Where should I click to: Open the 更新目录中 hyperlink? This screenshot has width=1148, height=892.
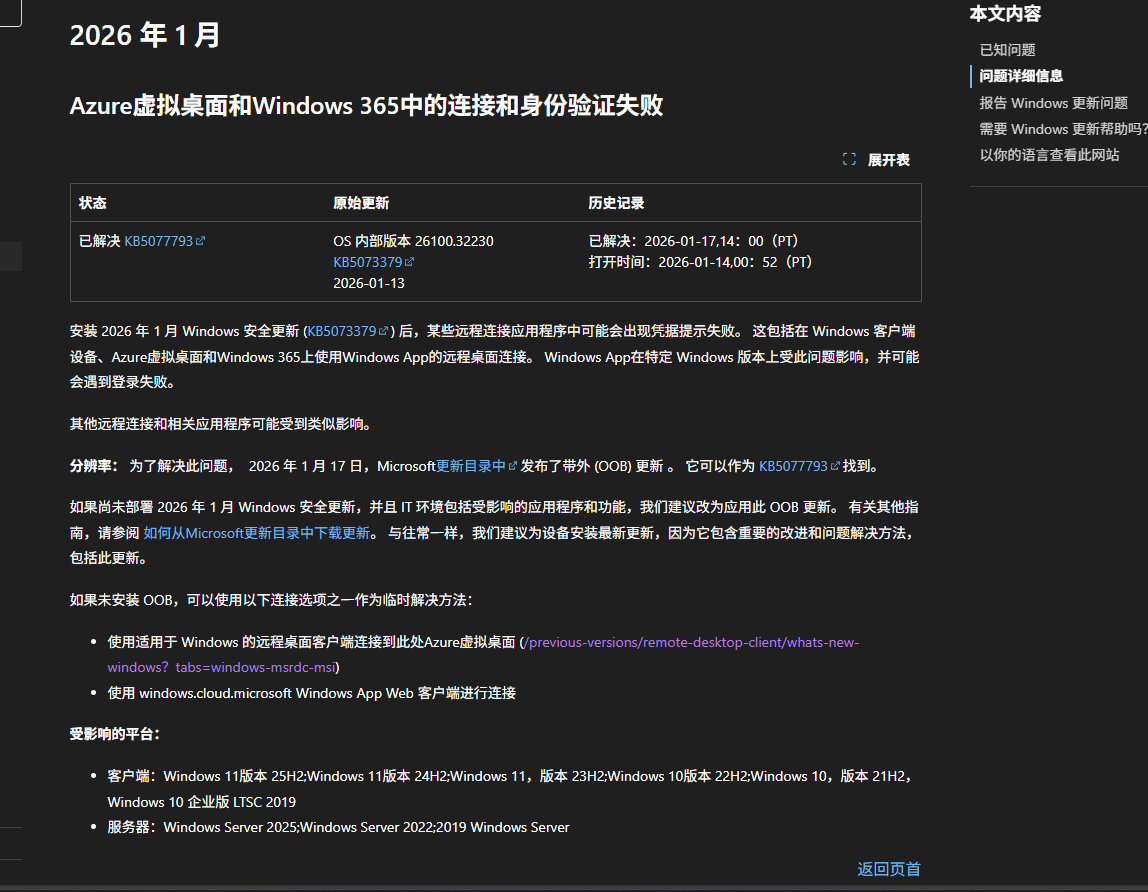click(x=471, y=465)
